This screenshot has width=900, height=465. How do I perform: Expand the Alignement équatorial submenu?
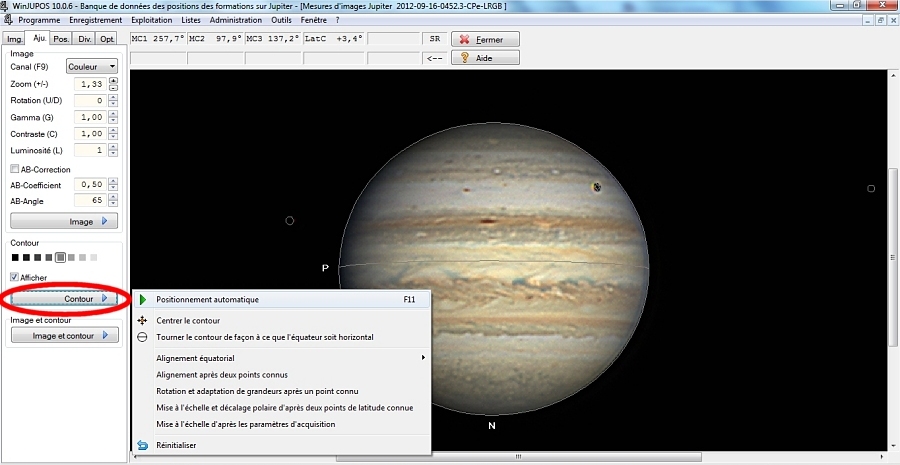pos(293,358)
